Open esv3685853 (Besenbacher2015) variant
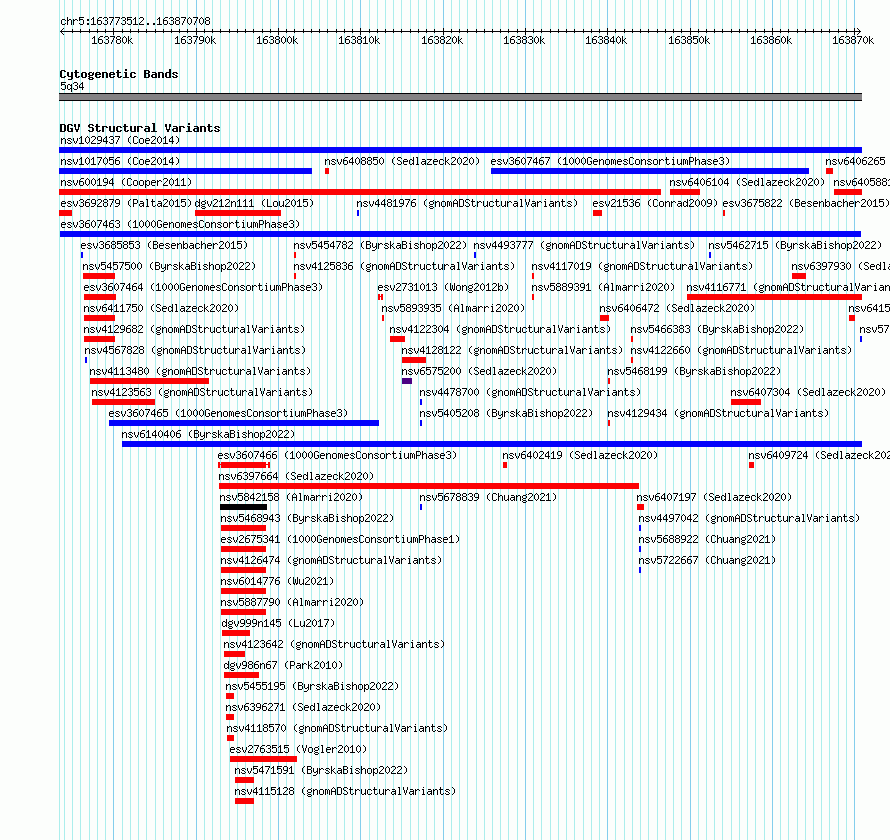 point(164,245)
